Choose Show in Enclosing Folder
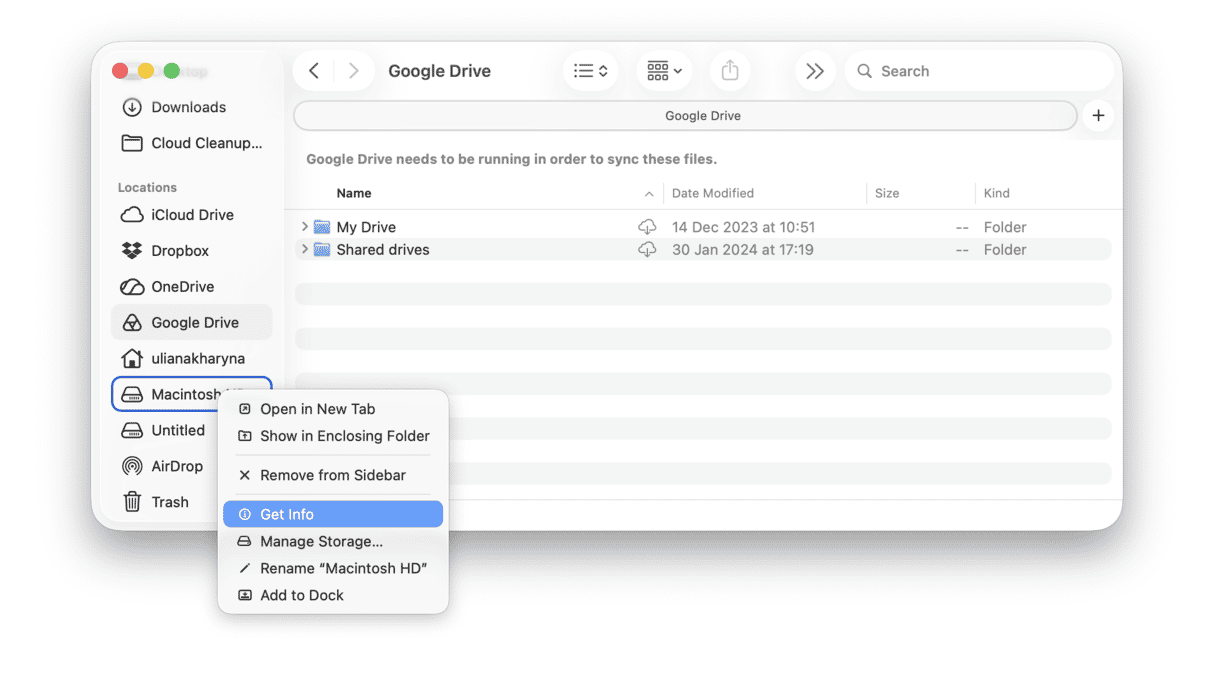 point(333,436)
